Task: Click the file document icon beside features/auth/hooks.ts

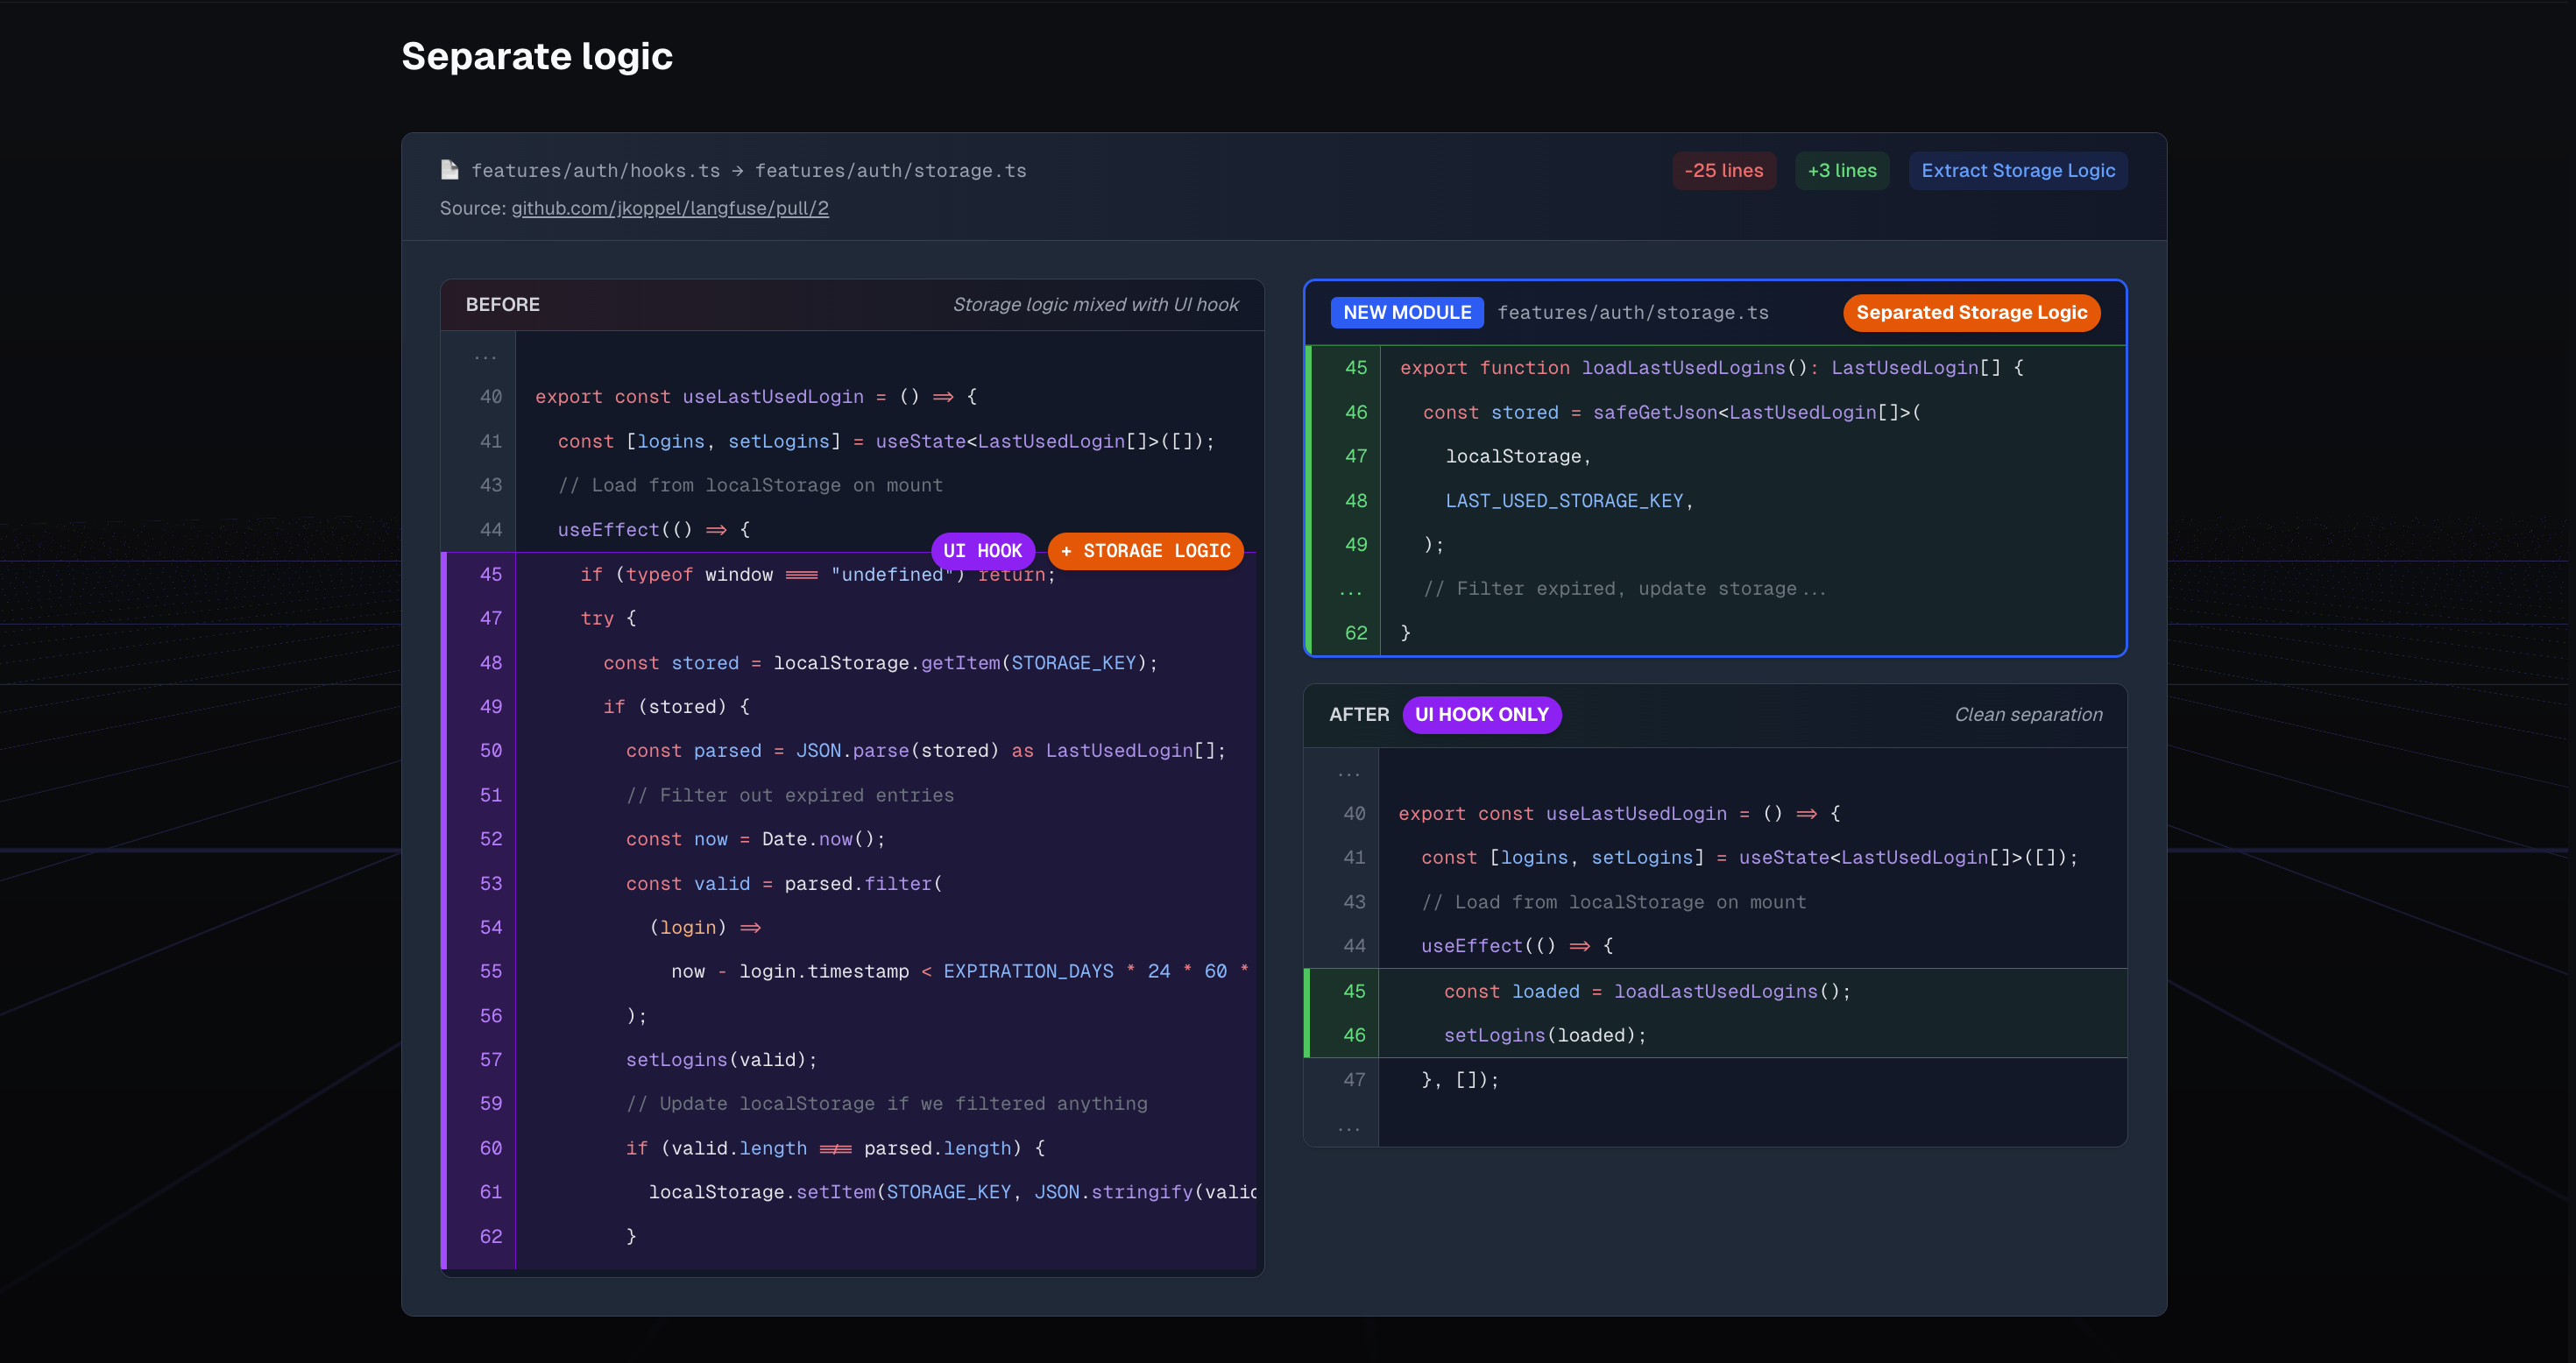Action: (450, 170)
